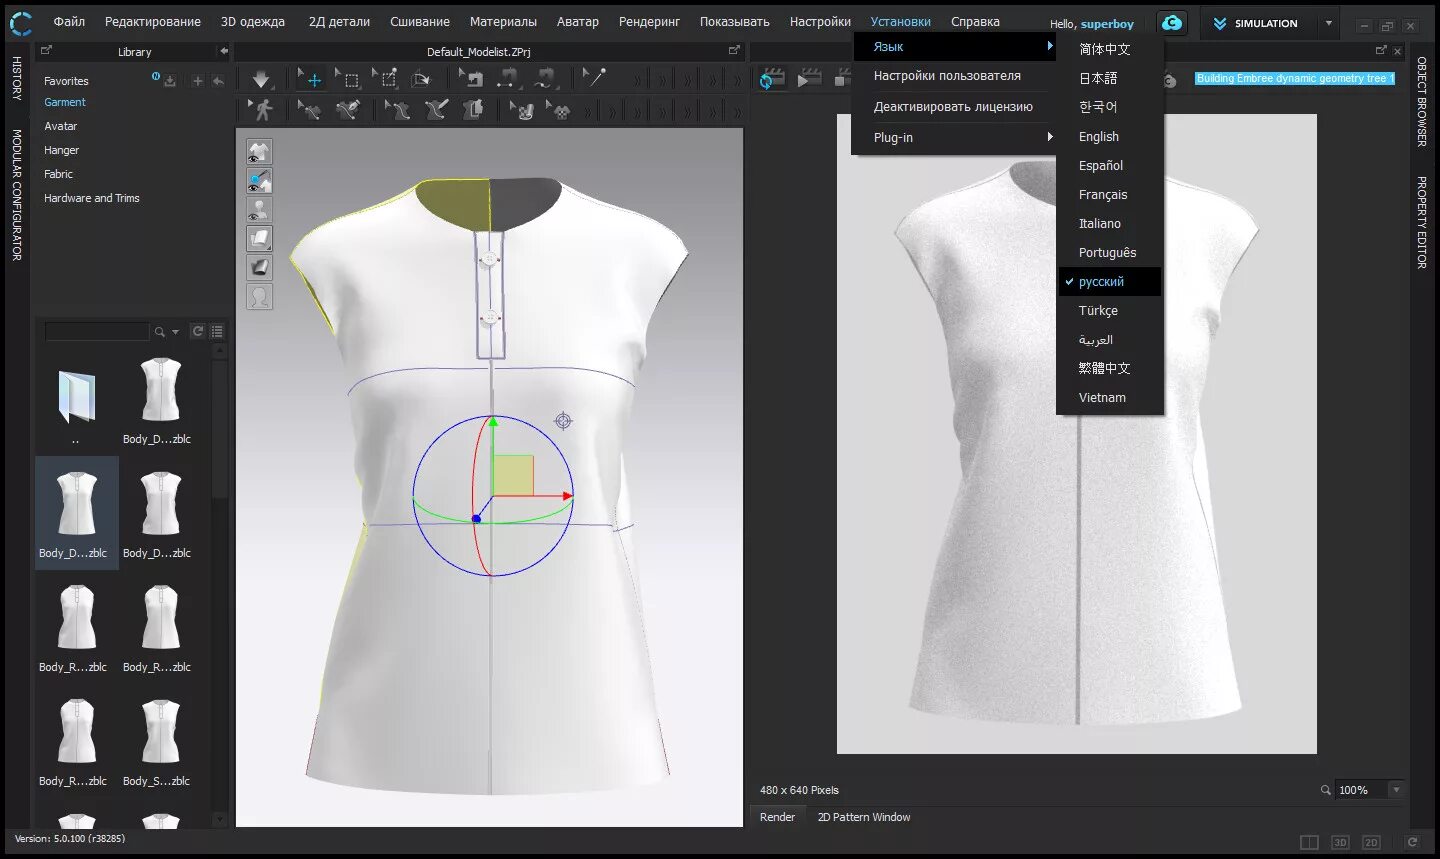Toggle show avatar in 3D viewport
The image size is (1440, 859).
coord(259,210)
